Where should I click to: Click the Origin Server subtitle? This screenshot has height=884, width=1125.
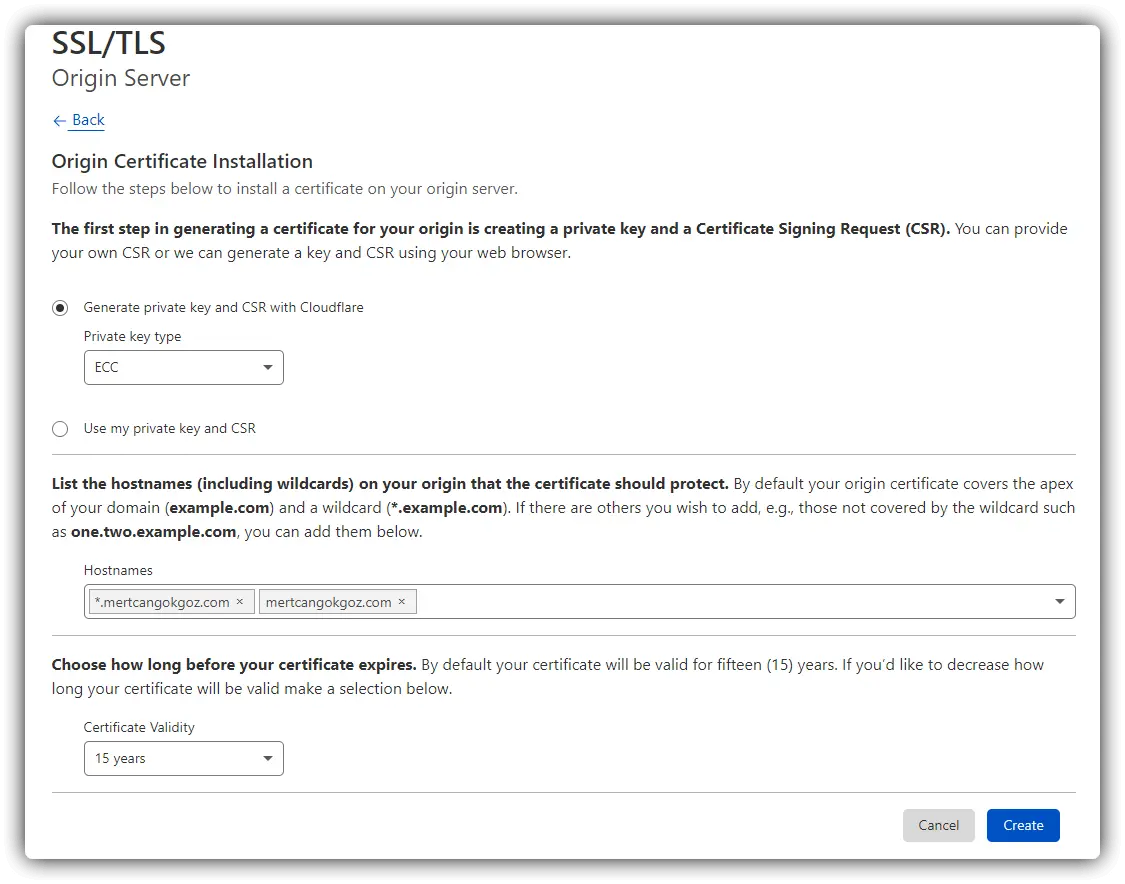(x=121, y=78)
